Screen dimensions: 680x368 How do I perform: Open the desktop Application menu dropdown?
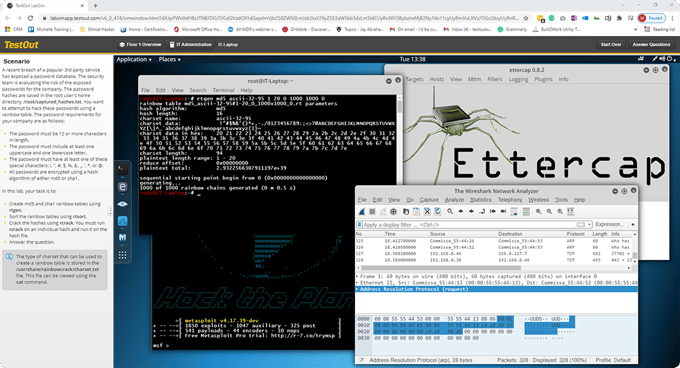tap(134, 59)
